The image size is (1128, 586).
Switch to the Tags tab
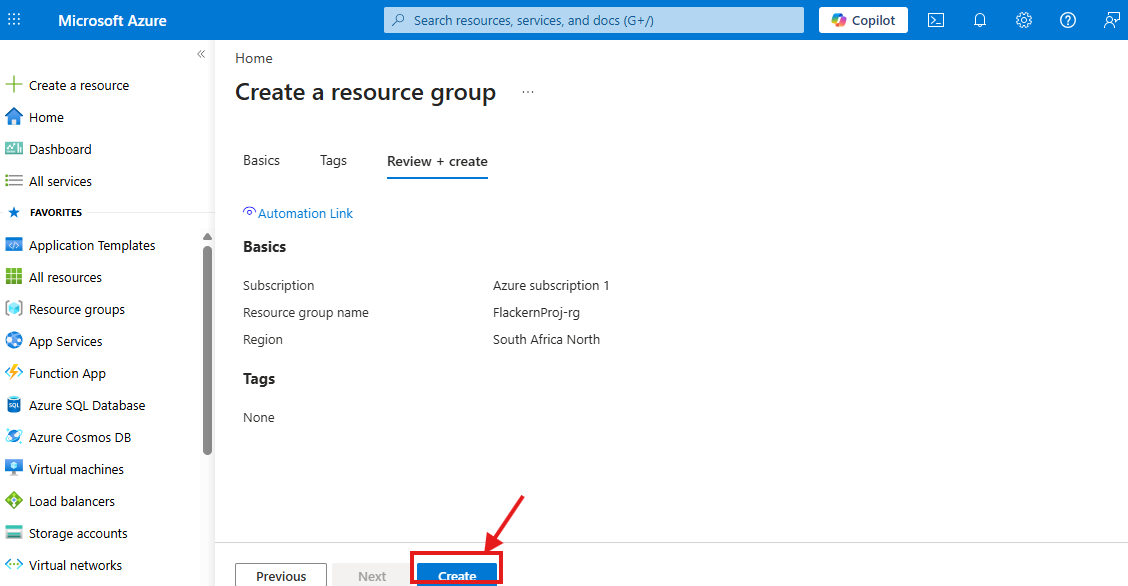tap(333, 160)
